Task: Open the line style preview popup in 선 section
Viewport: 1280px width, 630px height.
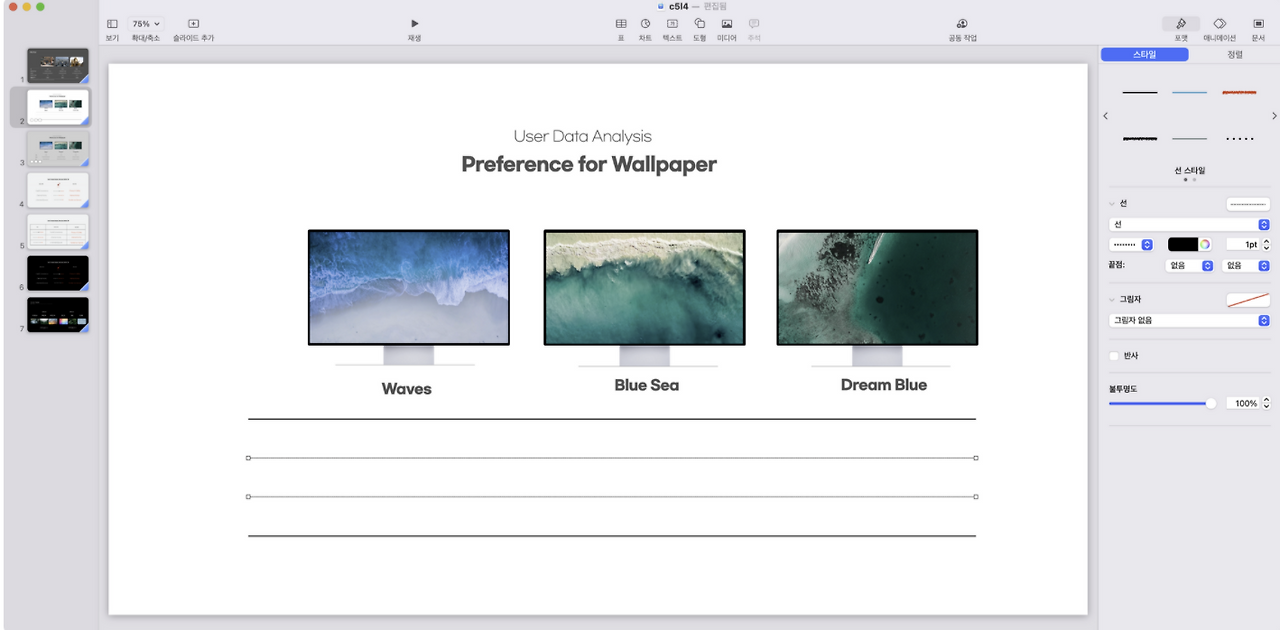Action: pyautogui.click(x=1248, y=204)
